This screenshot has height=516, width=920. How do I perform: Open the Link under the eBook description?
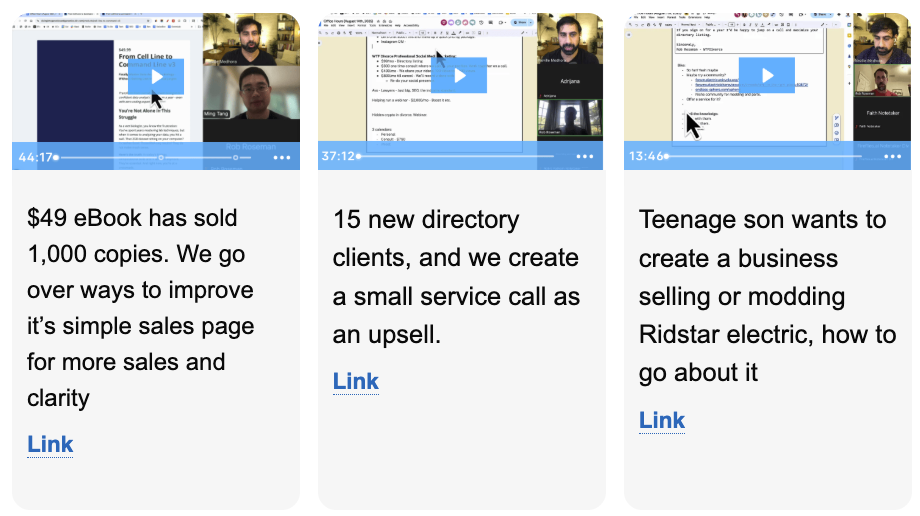click(x=50, y=444)
